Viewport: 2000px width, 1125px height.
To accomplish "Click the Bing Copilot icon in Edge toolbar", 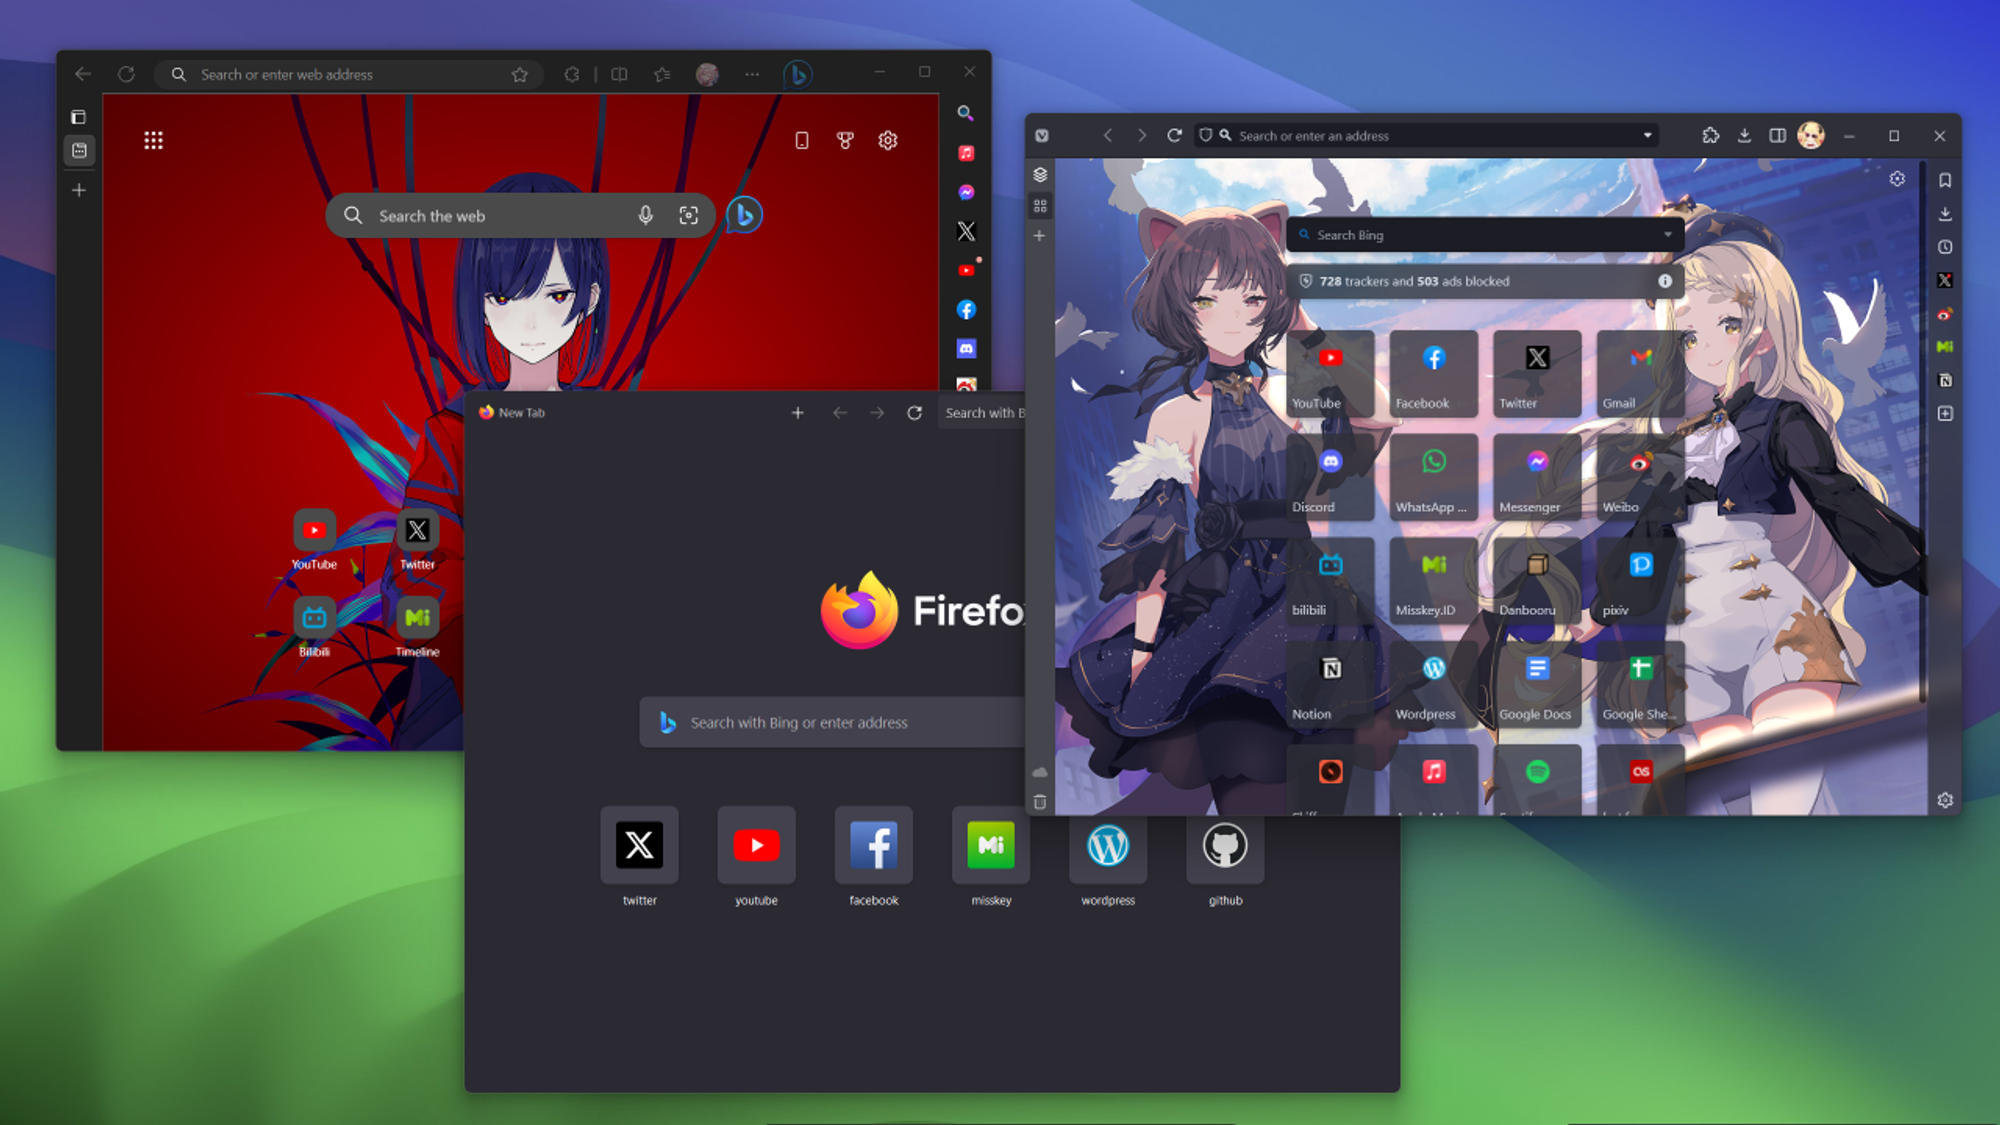I will [797, 74].
